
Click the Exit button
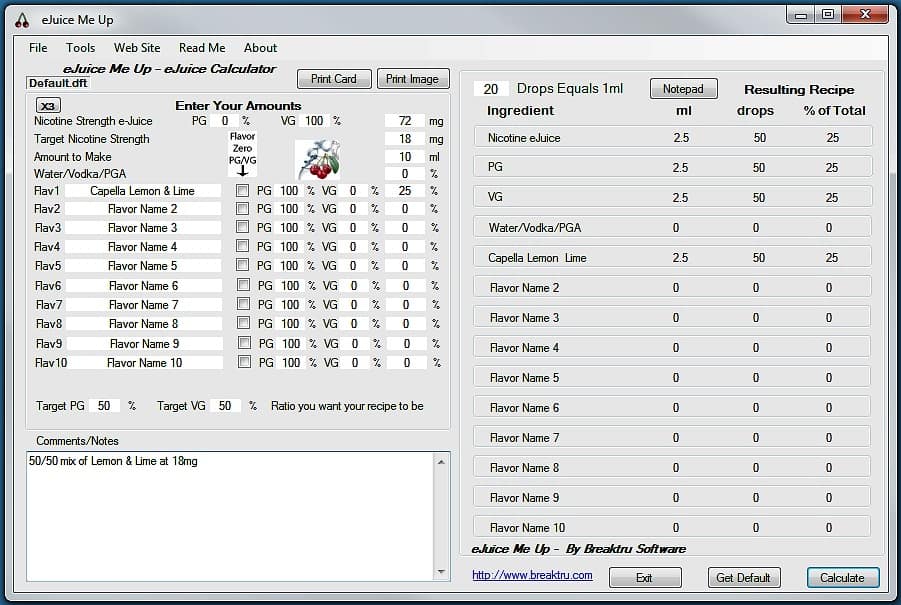(645, 578)
